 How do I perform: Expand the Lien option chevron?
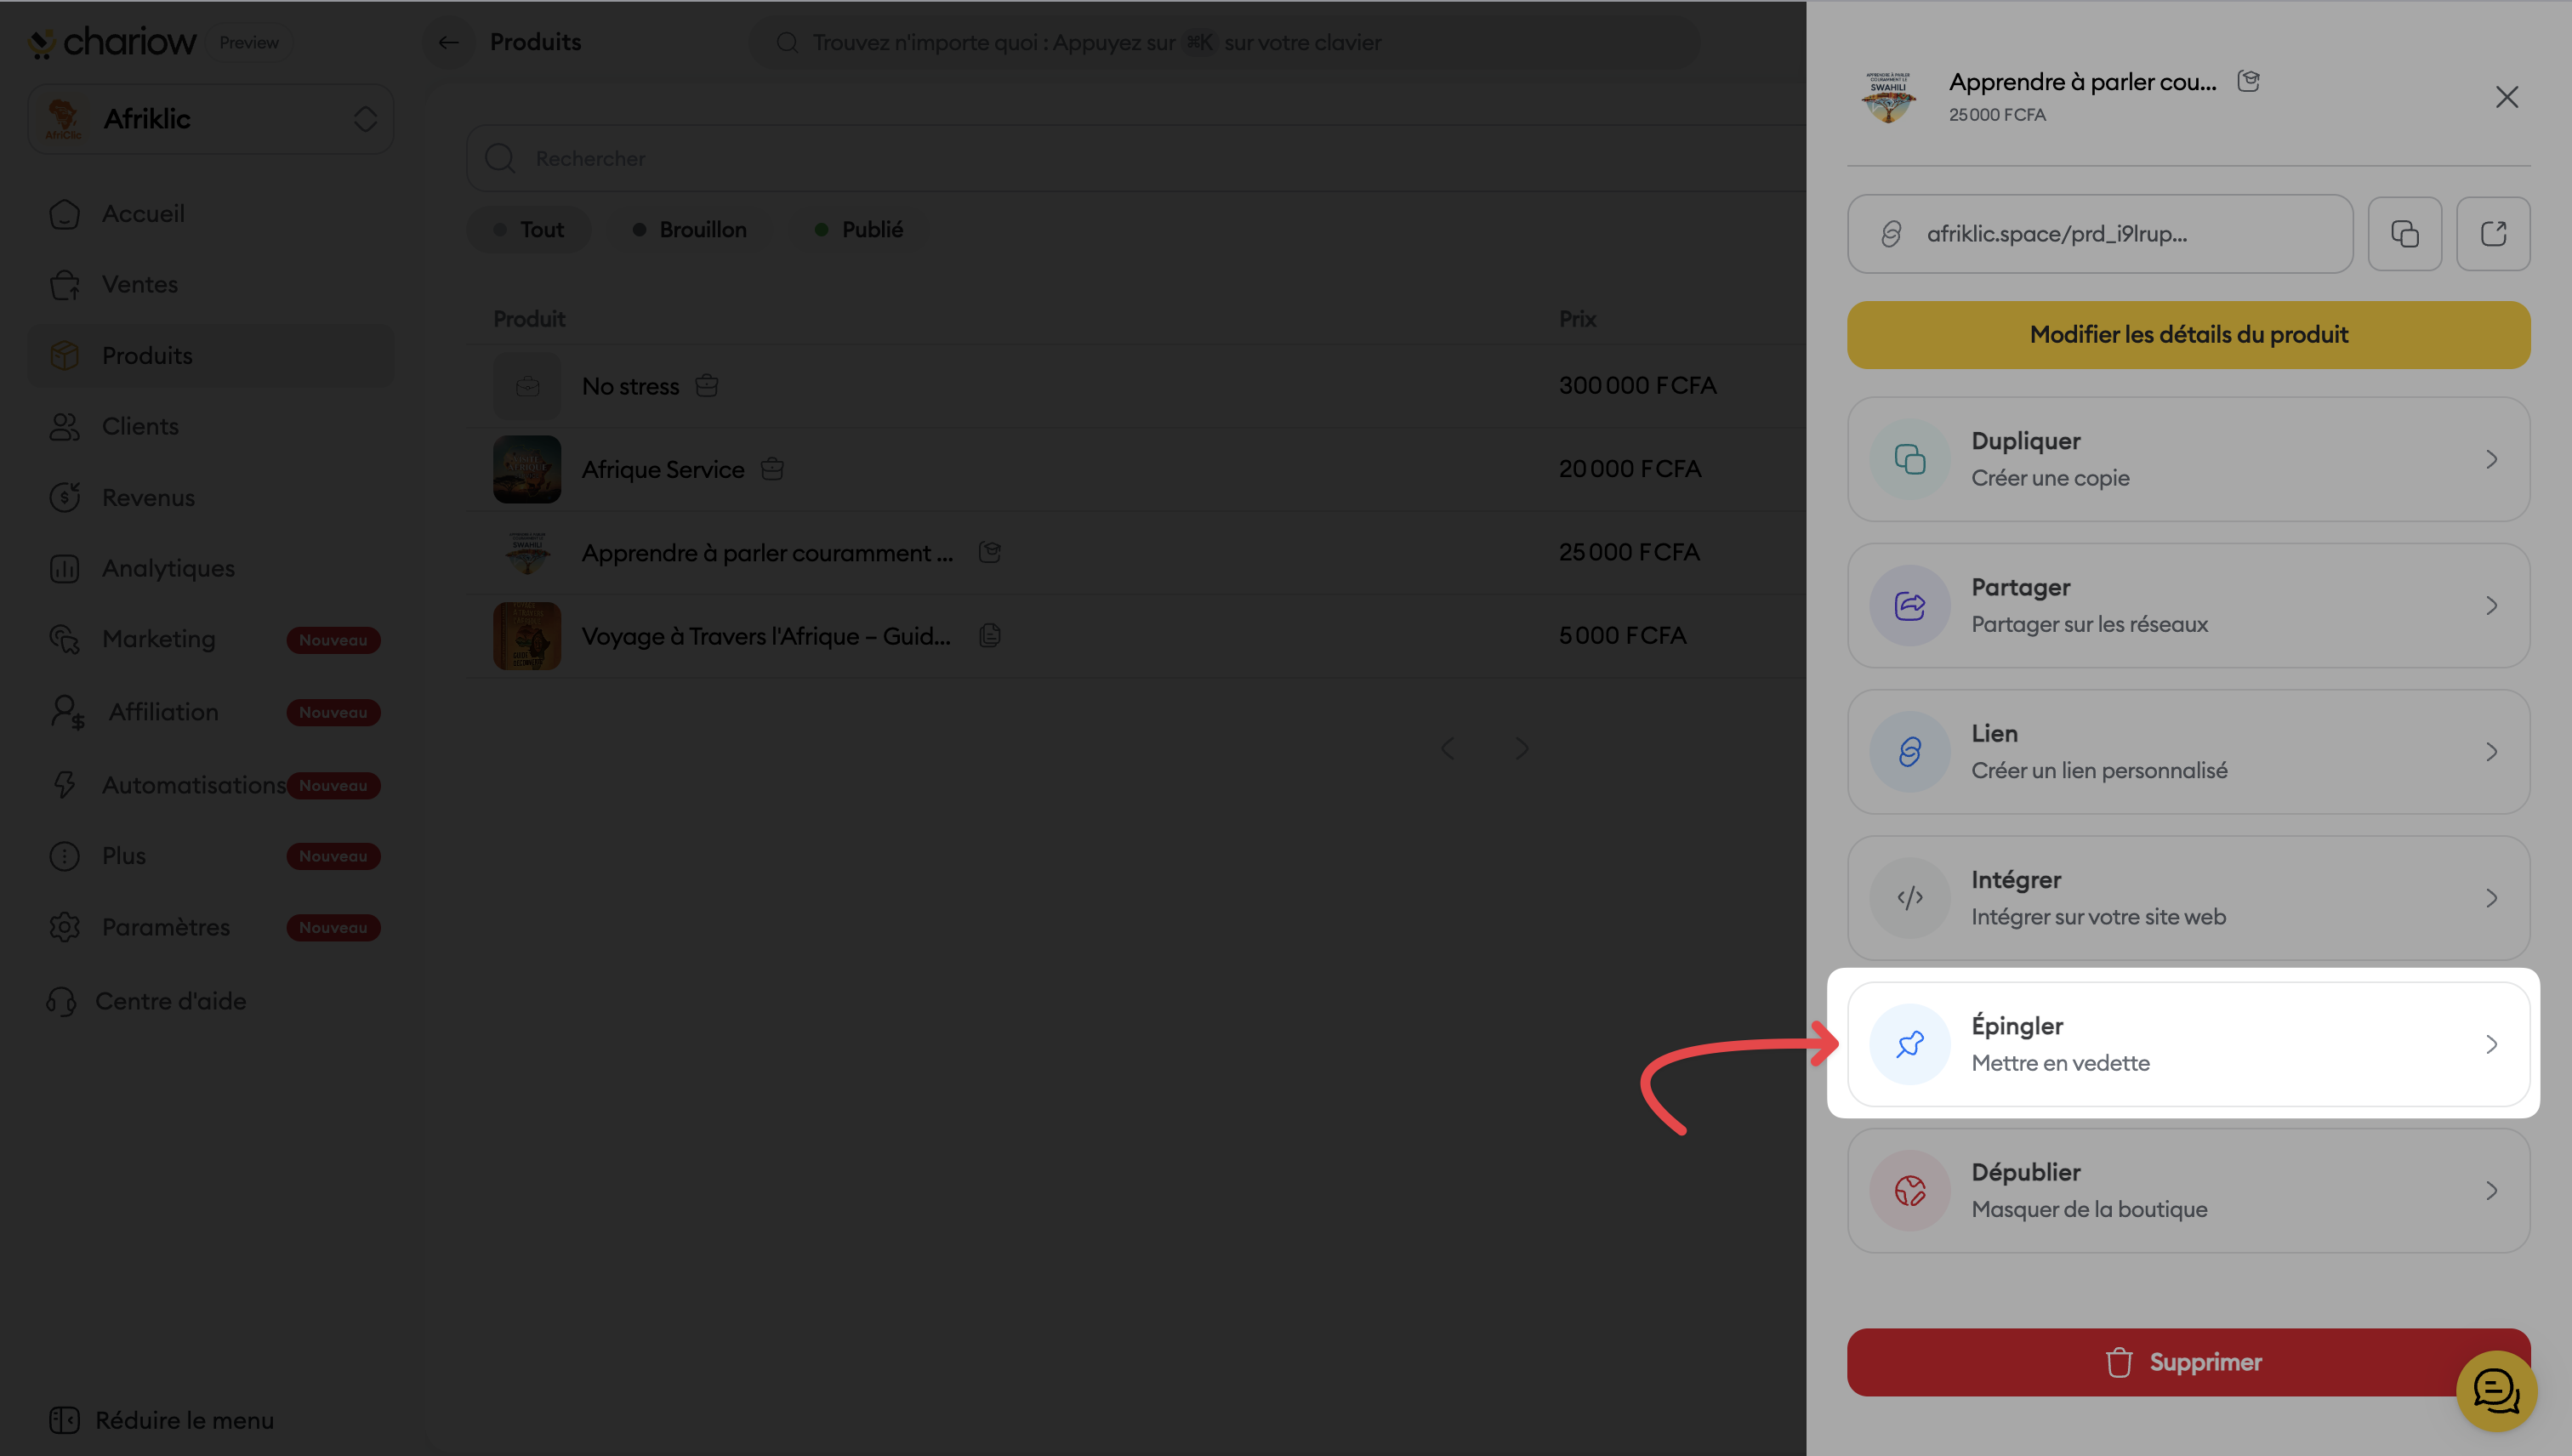click(2491, 752)
